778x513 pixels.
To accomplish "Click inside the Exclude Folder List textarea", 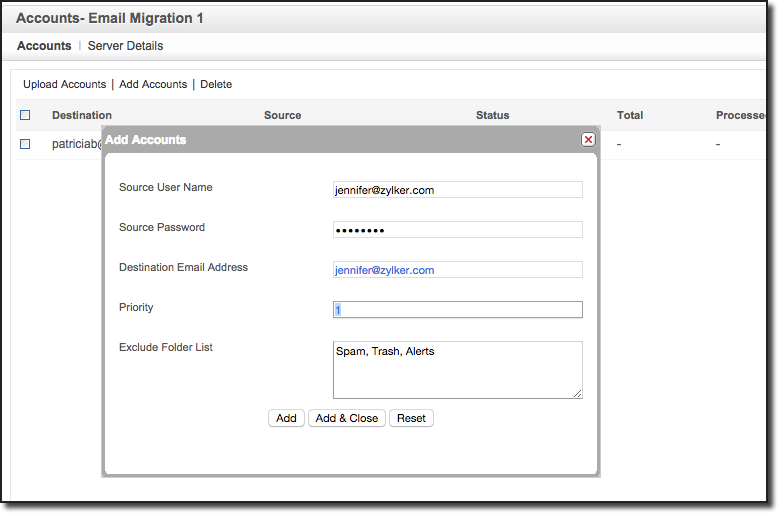I will 457,370.
